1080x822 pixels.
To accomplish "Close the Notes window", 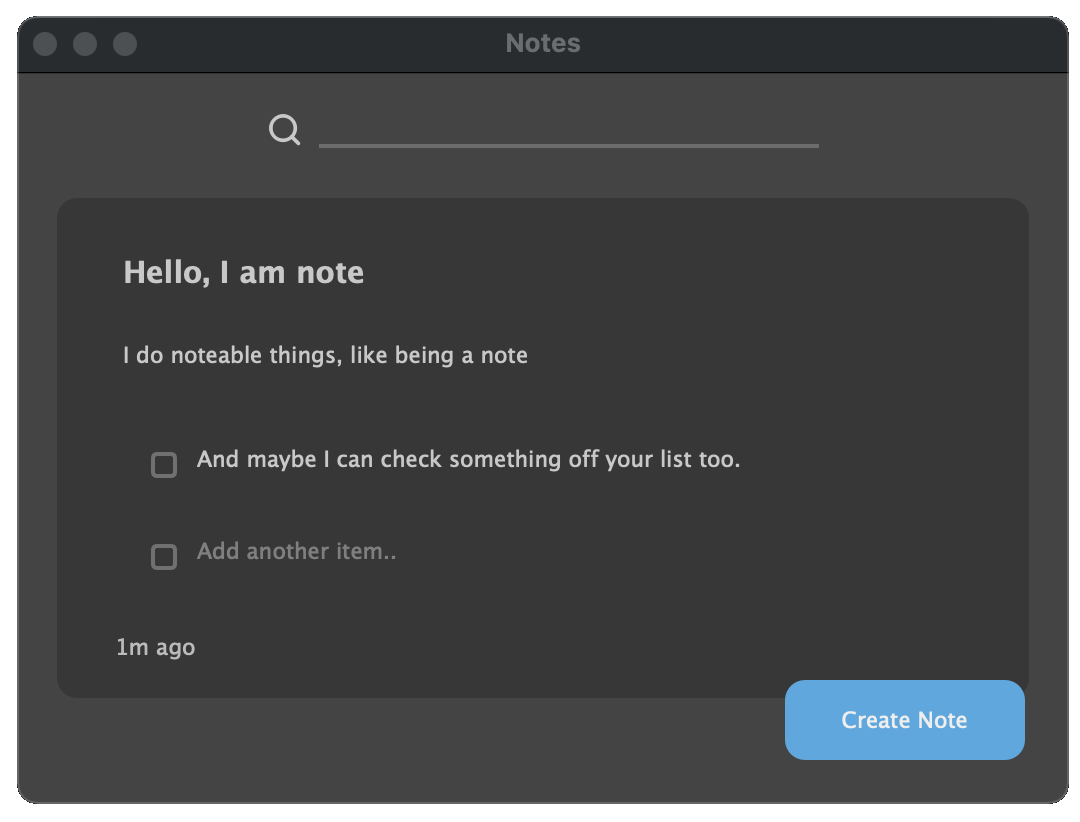I will tap(45, 44).
